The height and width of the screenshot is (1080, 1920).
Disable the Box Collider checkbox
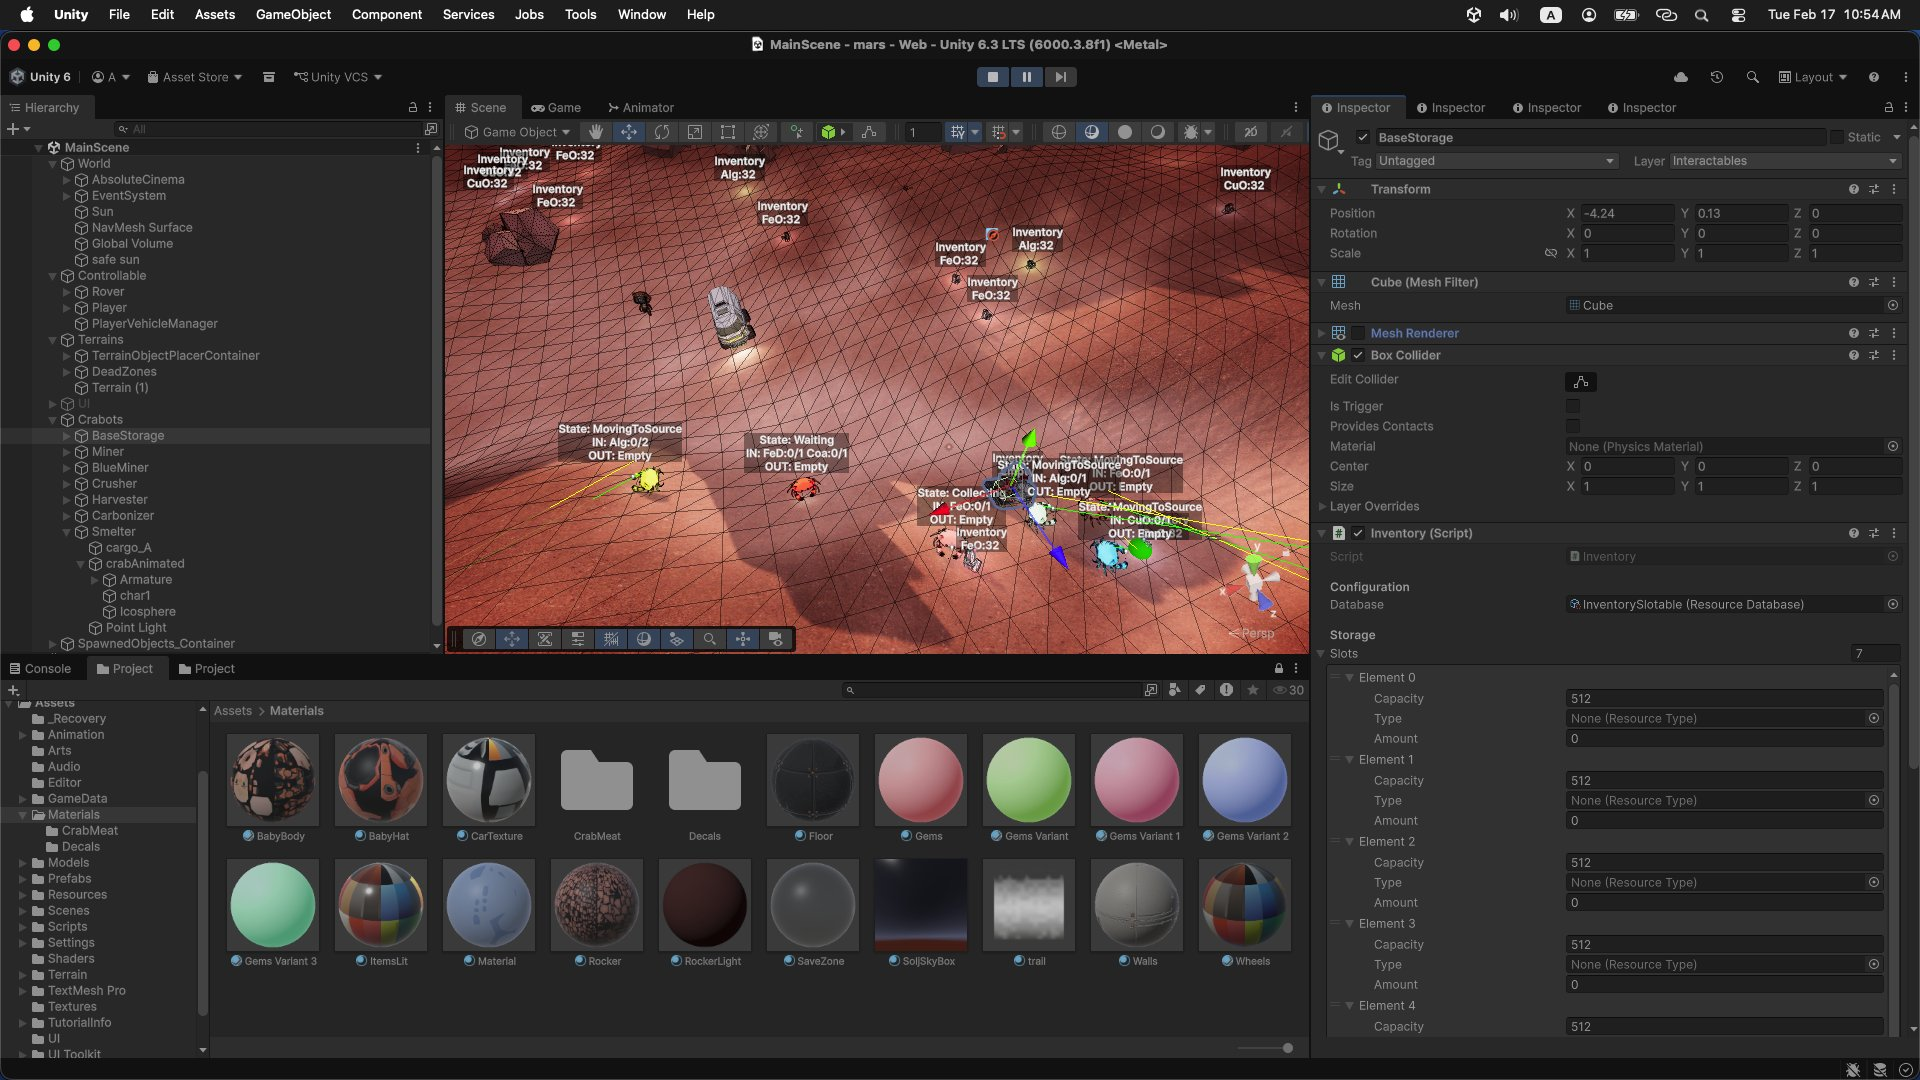coord(1358,355)
